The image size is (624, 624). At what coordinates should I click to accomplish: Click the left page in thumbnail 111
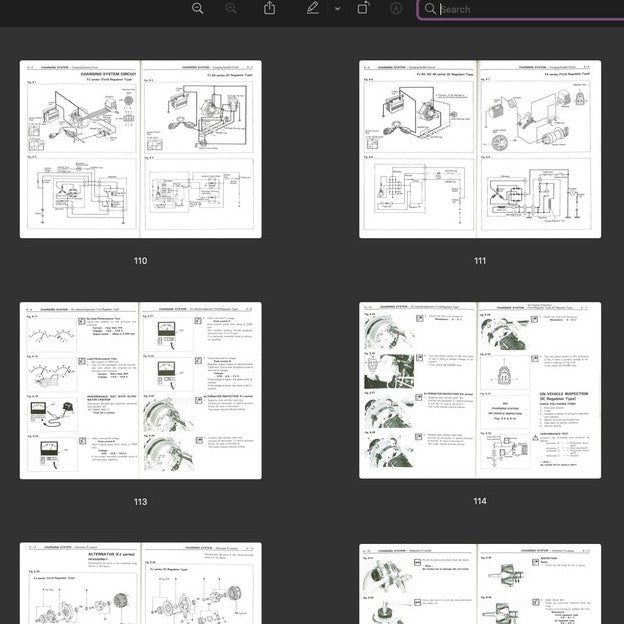[418, 150]
